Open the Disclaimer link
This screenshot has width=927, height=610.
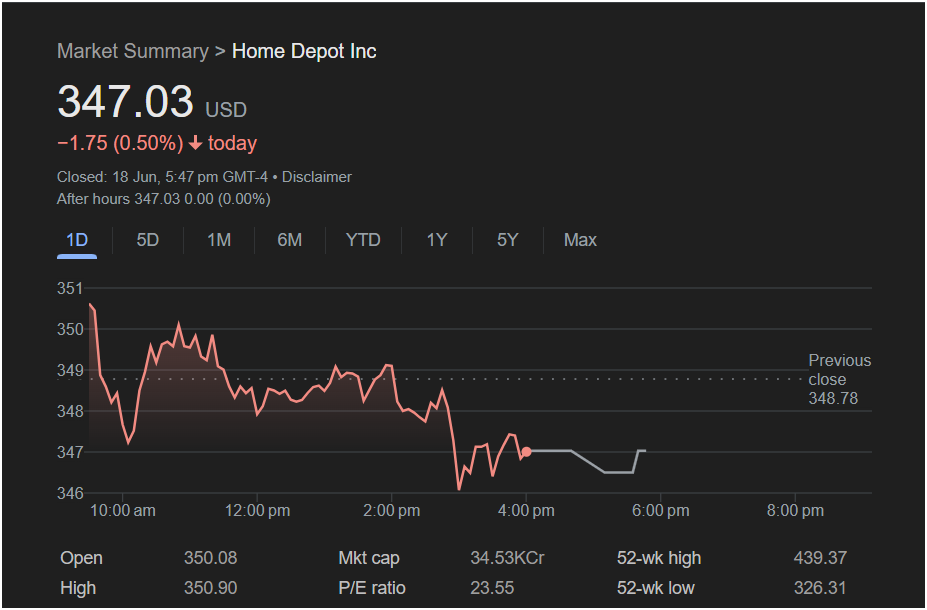[317, 177]
